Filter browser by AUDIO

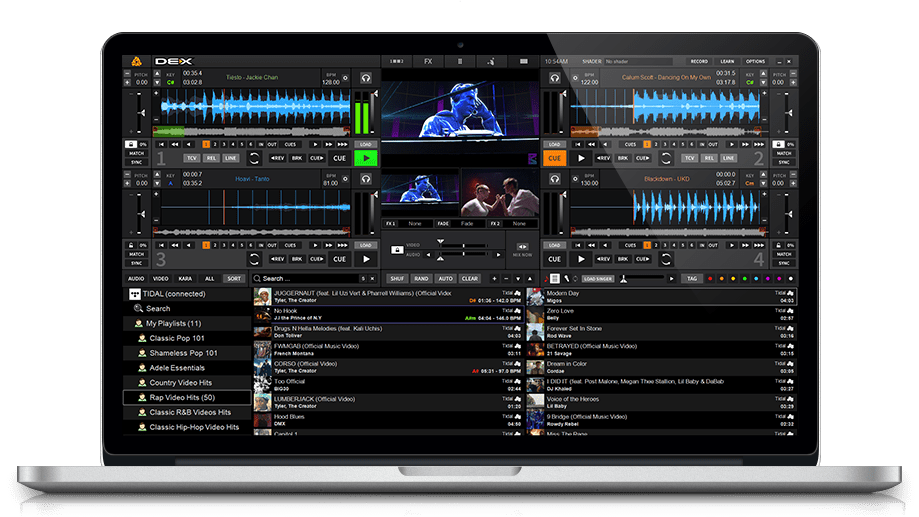click(x=136, y=278)
